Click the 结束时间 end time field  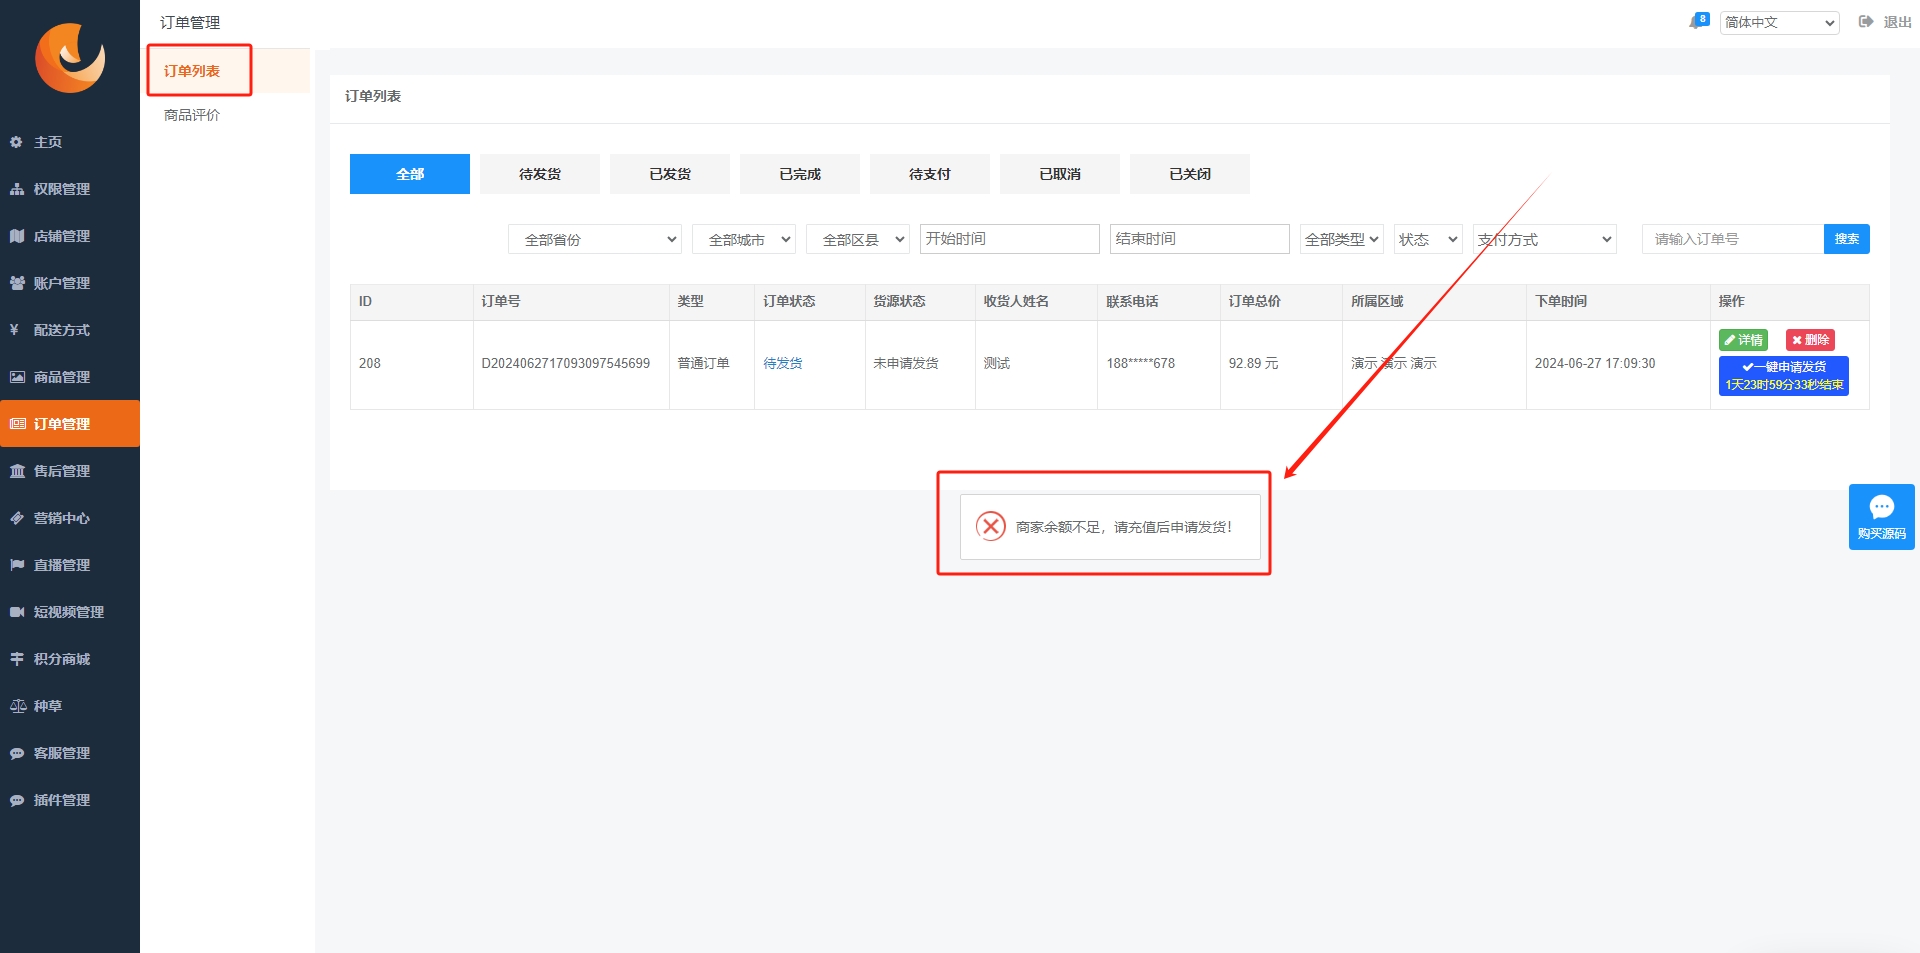click(1200, 239)
